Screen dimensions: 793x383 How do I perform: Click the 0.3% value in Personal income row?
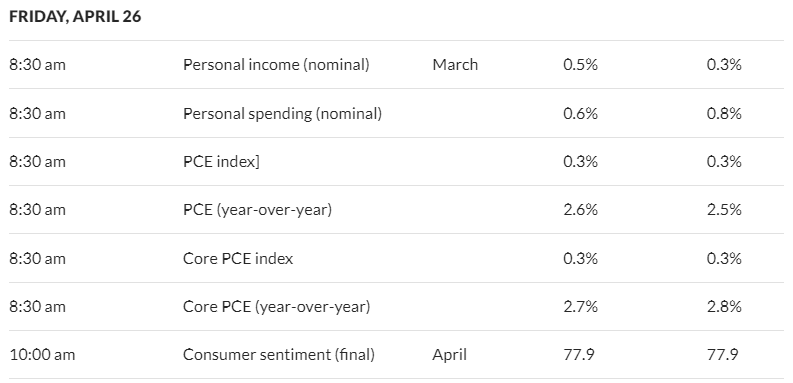pos(724,65)
